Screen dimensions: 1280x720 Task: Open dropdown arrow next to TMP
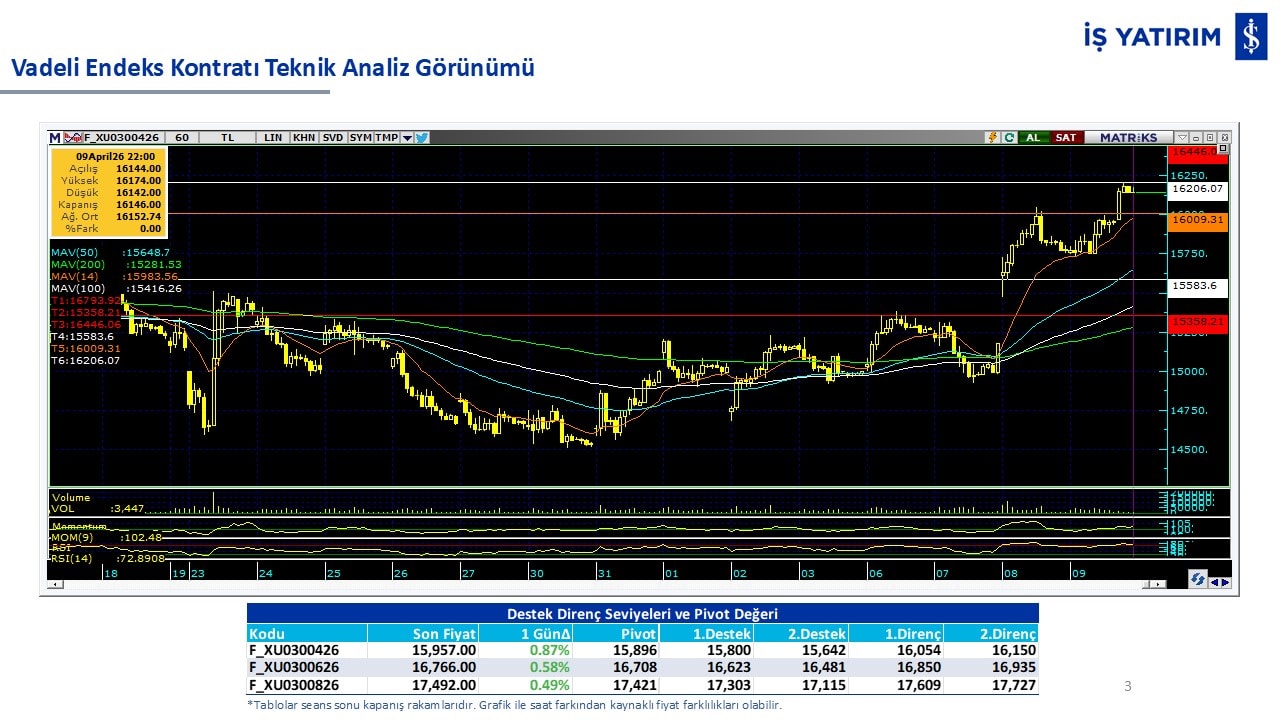click(x=407, y=138)
